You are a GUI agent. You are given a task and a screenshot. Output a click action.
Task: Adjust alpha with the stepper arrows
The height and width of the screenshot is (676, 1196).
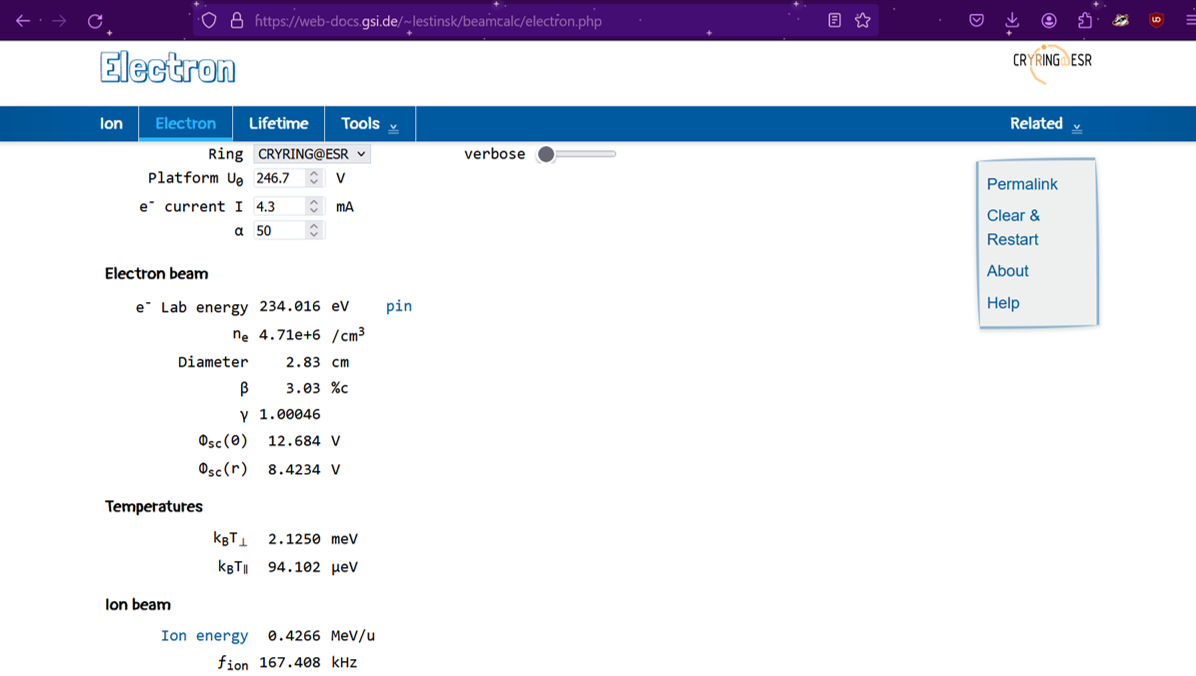point(314,231)
